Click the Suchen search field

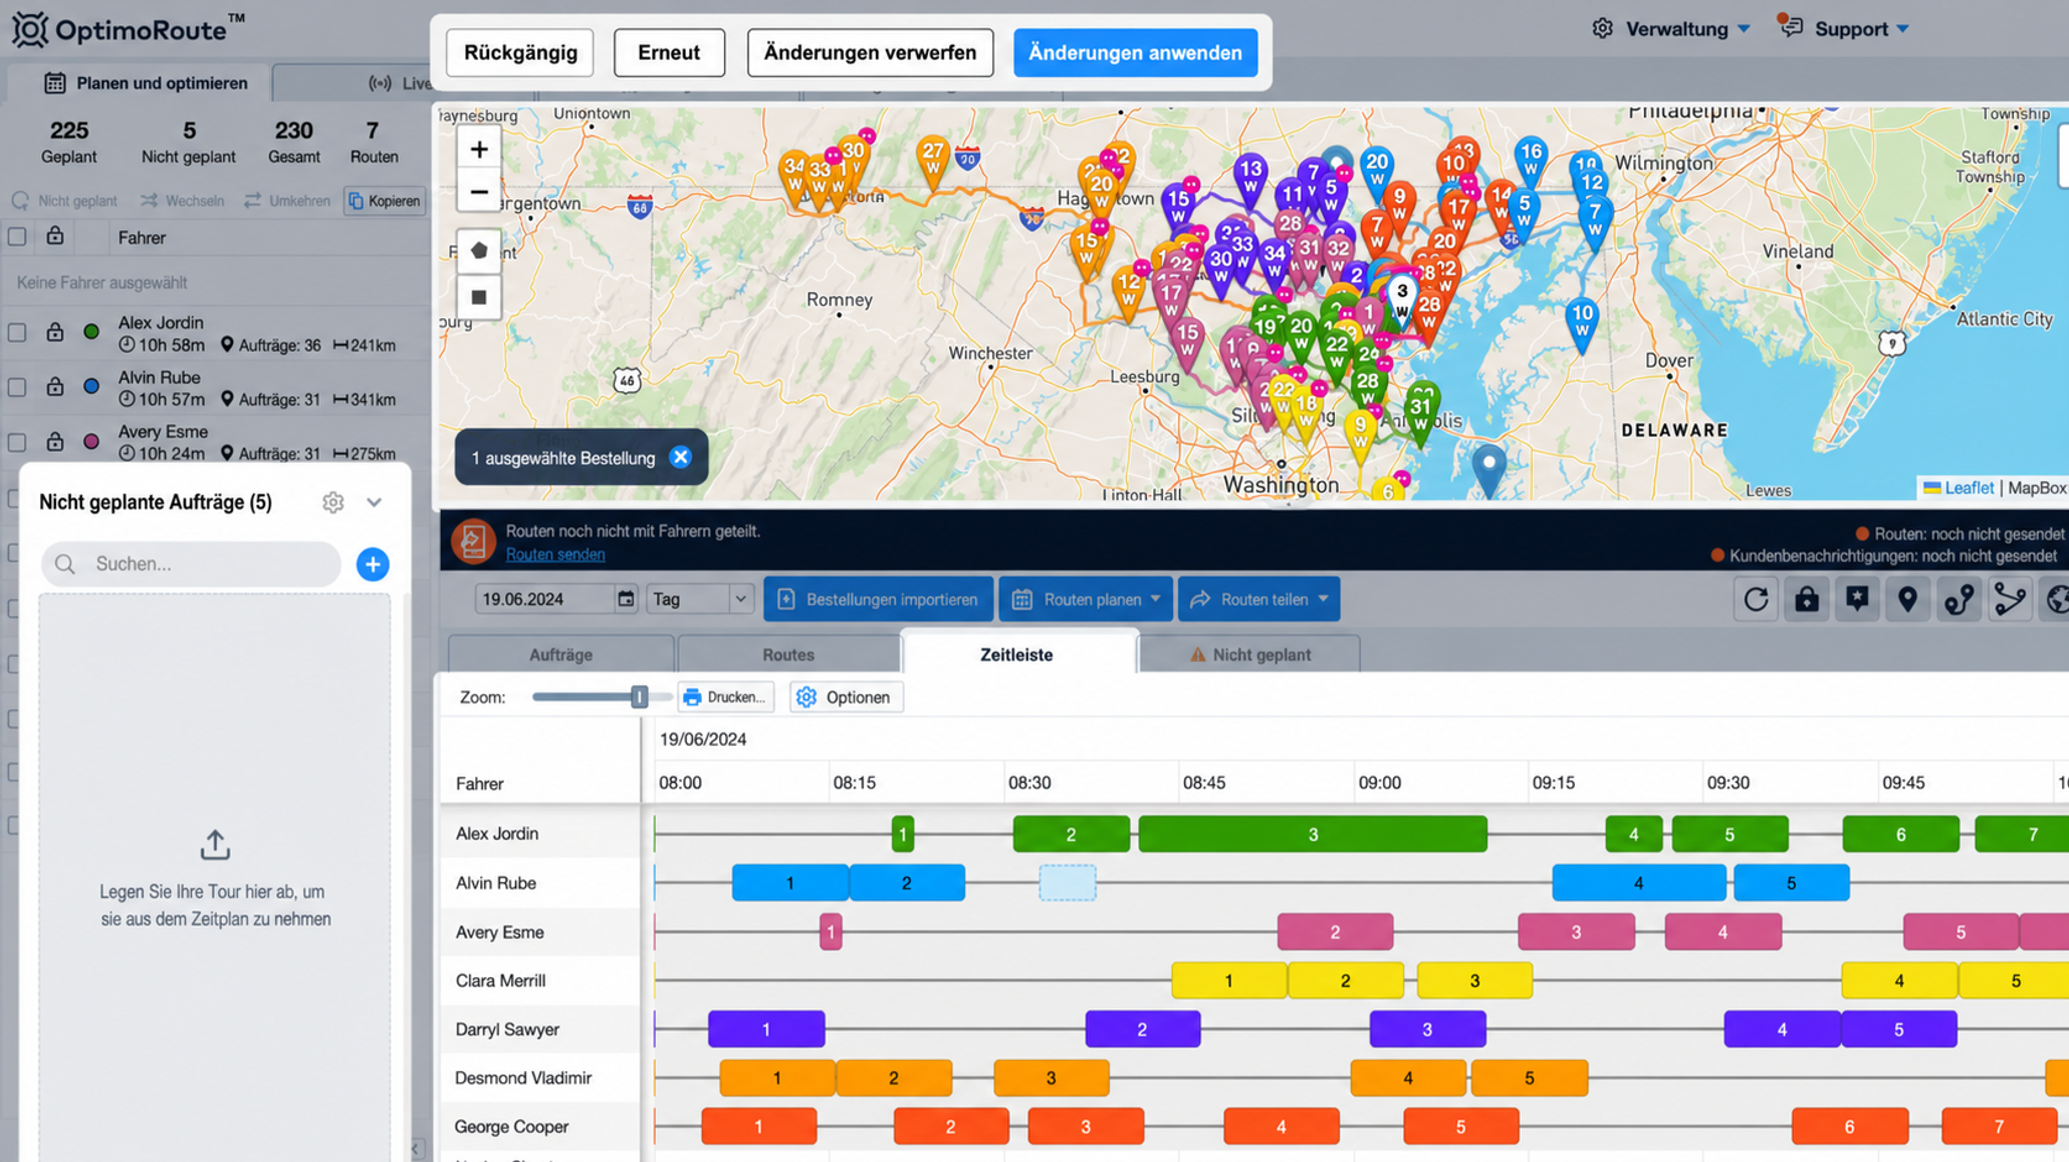tap(191, 564)
